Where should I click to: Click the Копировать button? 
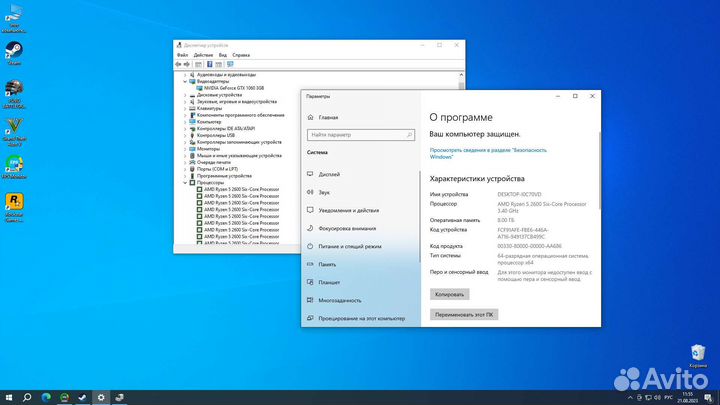click(450, 294)
